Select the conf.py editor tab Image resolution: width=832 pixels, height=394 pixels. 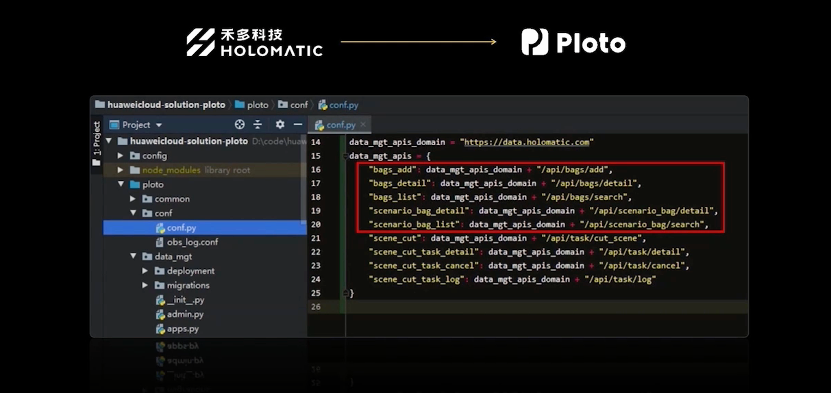pos(340,125)
